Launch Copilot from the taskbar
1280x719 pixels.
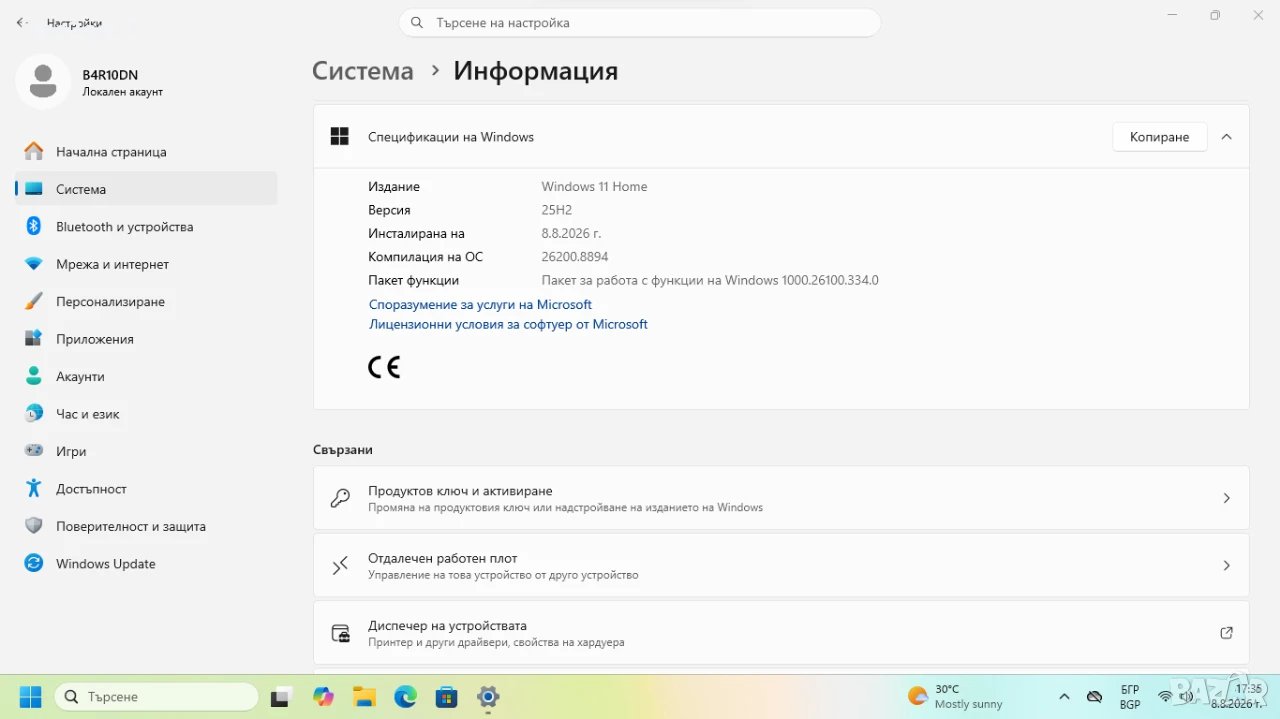(323, 697)
